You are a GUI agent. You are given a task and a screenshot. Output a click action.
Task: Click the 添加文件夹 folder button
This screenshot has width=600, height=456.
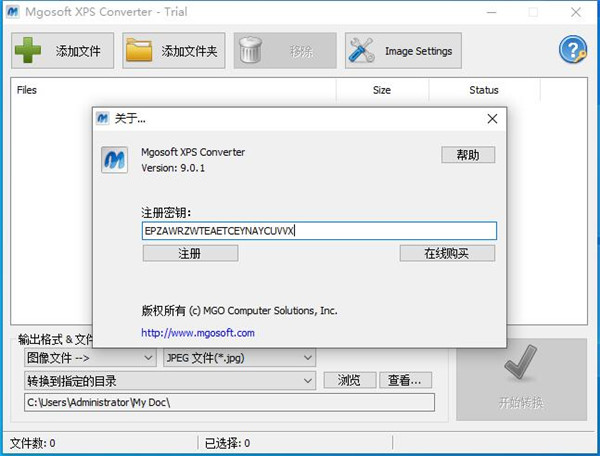click(x=174, y=50)
